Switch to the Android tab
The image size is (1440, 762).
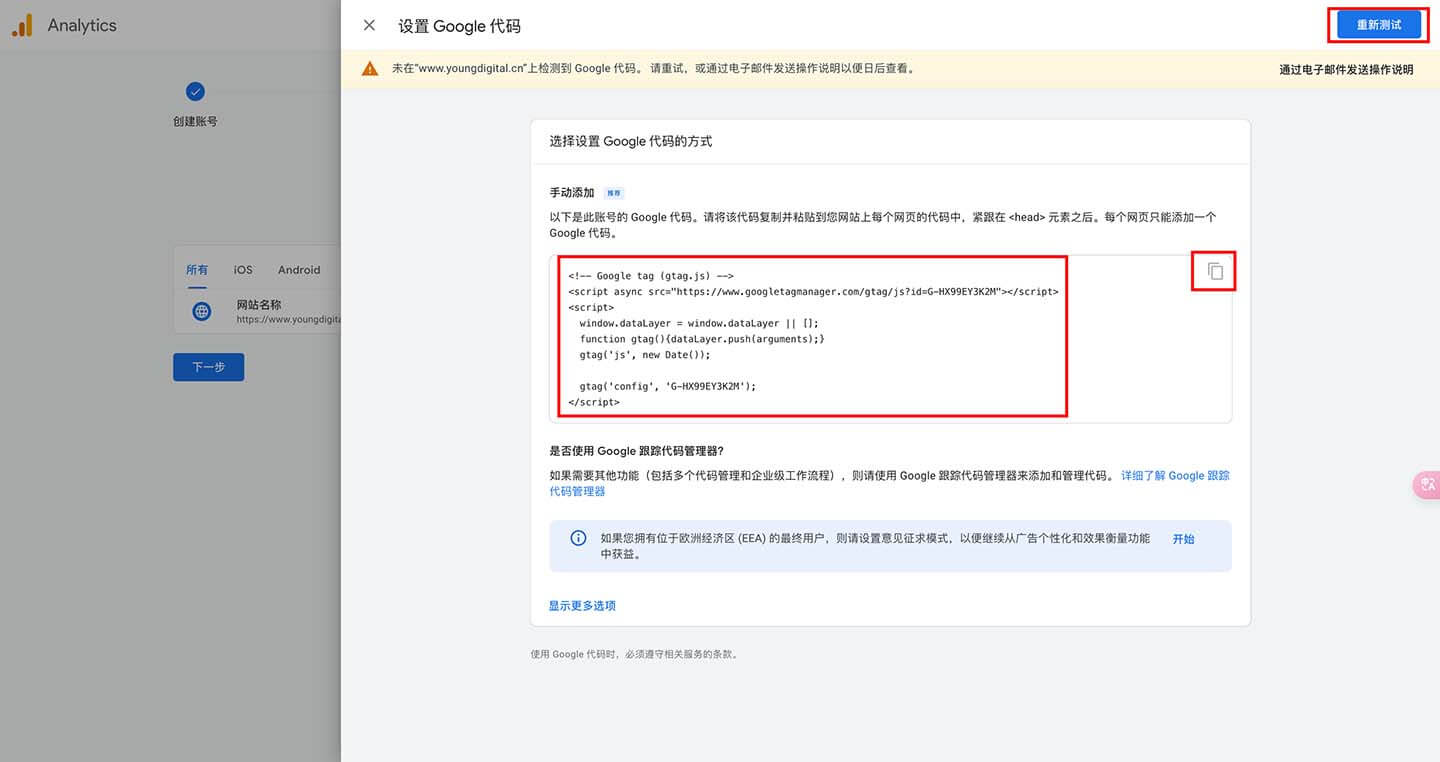[x=299, y=270]
